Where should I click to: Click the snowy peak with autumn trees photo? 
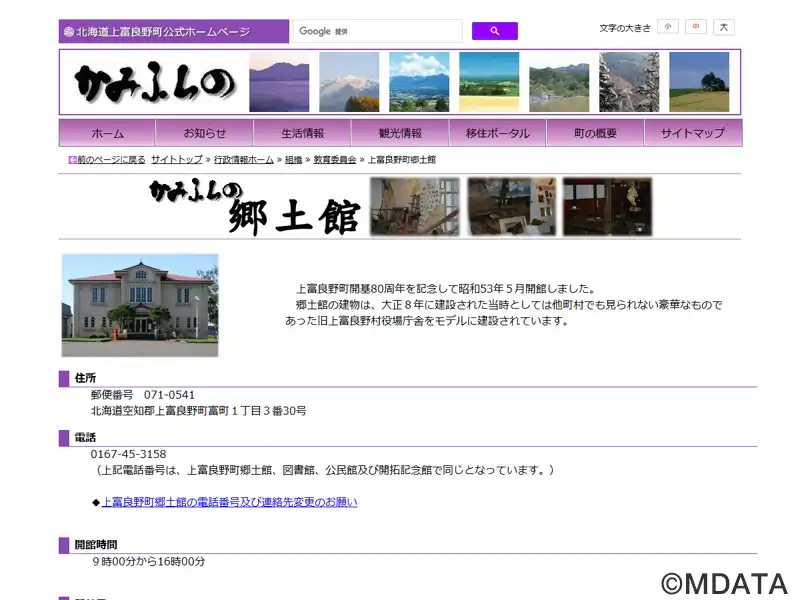[x=349, y=82]
